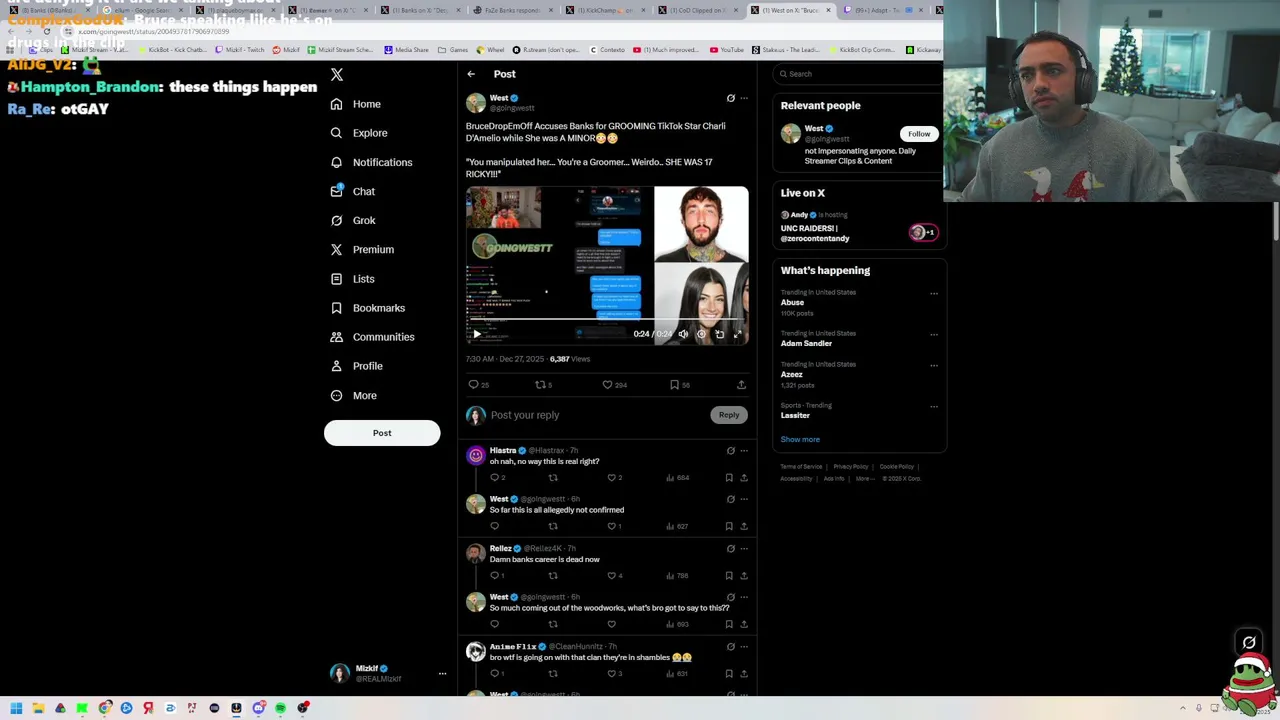Open Notifications from the sidebar
The image size is (1280, 720).
click(x=371, y=162)
